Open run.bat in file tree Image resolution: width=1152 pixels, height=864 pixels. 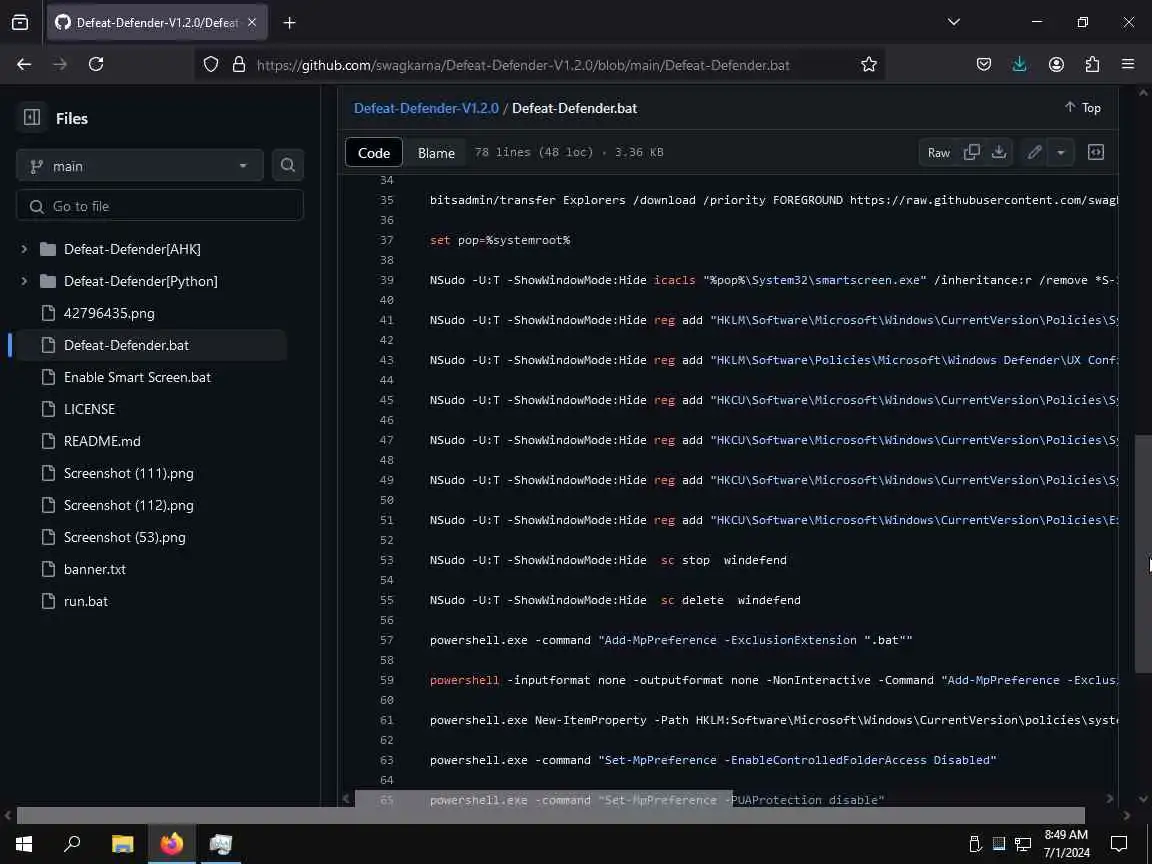(x=86, y=601)
